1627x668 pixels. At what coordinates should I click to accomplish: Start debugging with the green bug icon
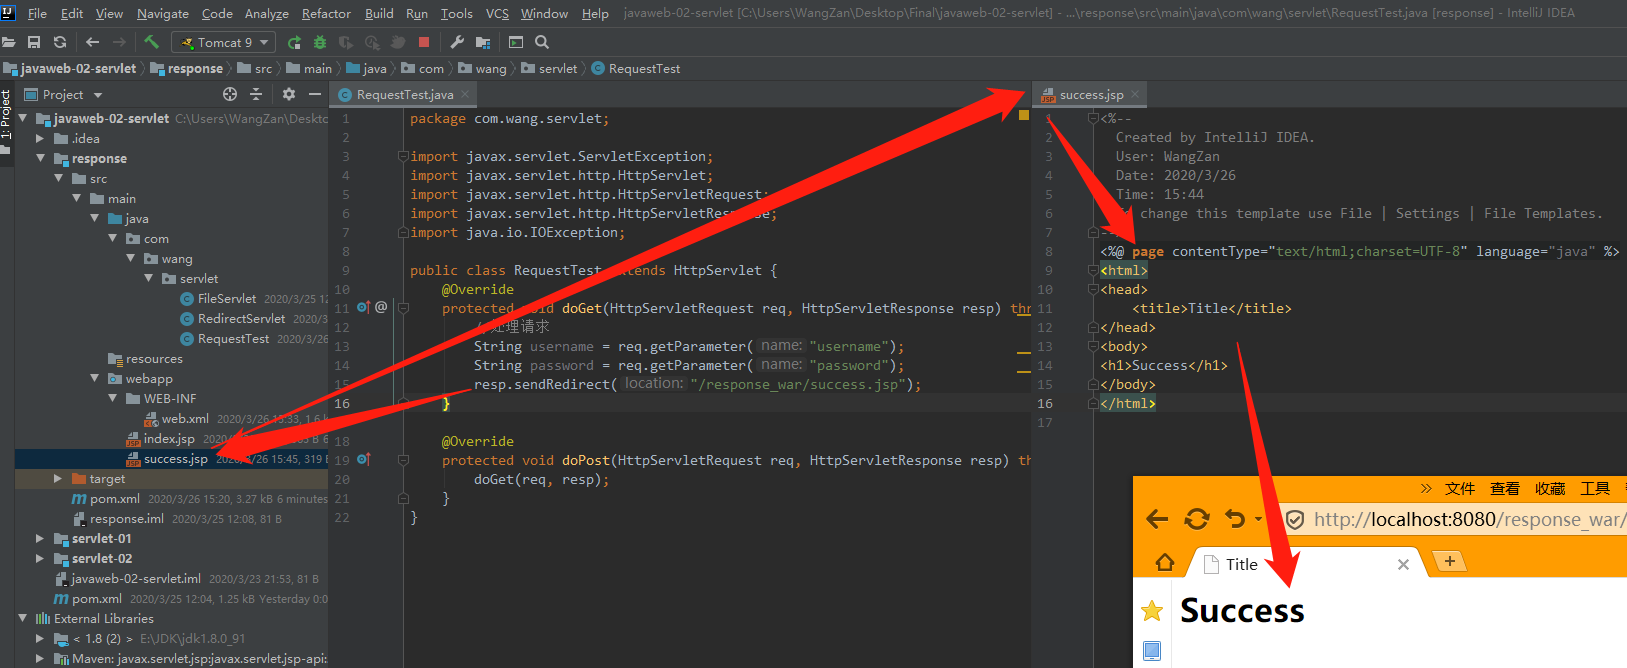pyautogui.click(x=320, y=42)
